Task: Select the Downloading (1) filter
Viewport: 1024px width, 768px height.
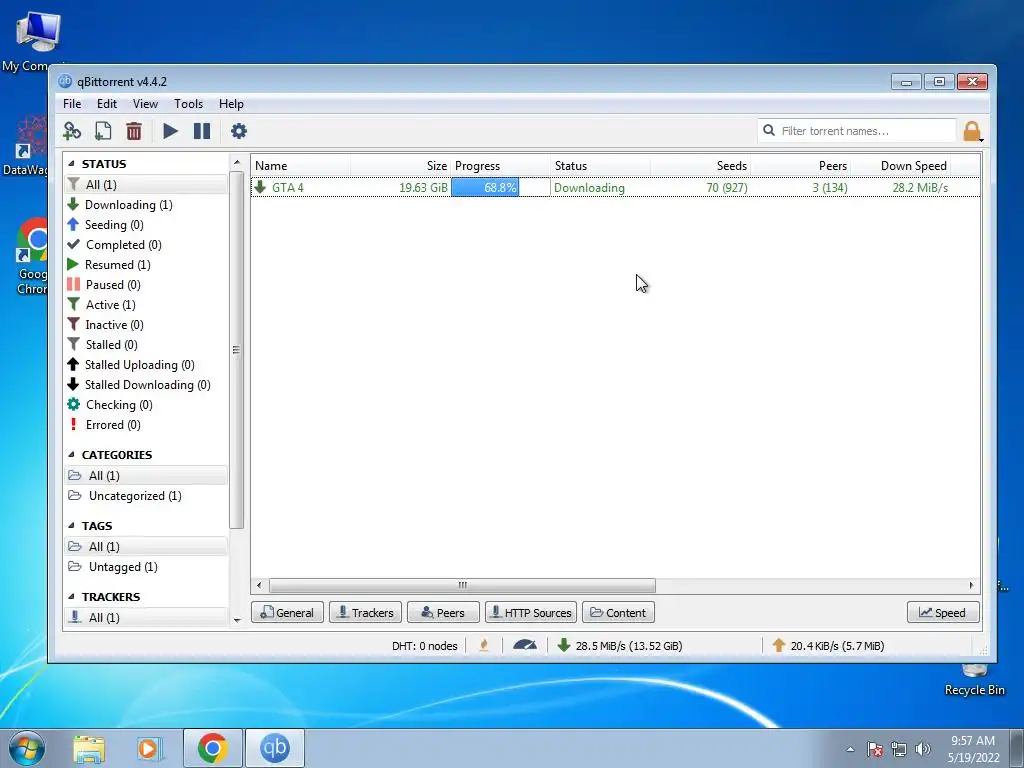Action: 146,205
